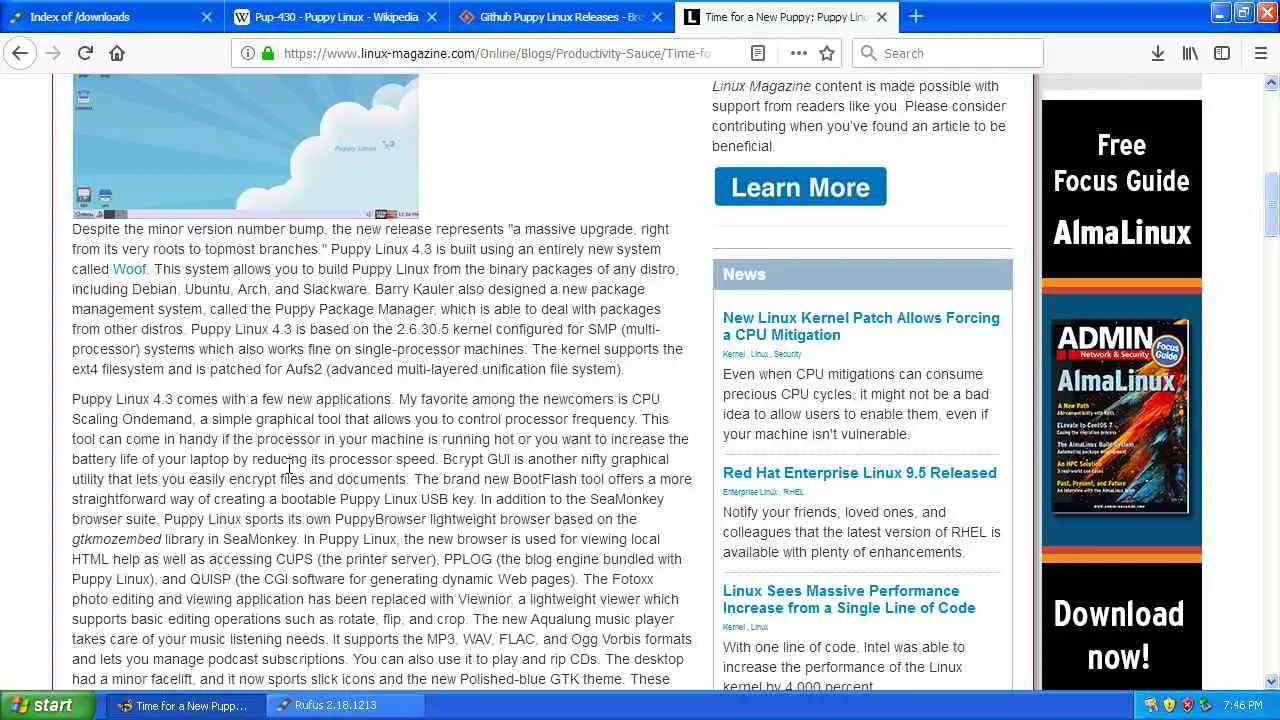Toggle reader view in address bar
This screenshot has height=720, width=1280.
tap(758, 53)
